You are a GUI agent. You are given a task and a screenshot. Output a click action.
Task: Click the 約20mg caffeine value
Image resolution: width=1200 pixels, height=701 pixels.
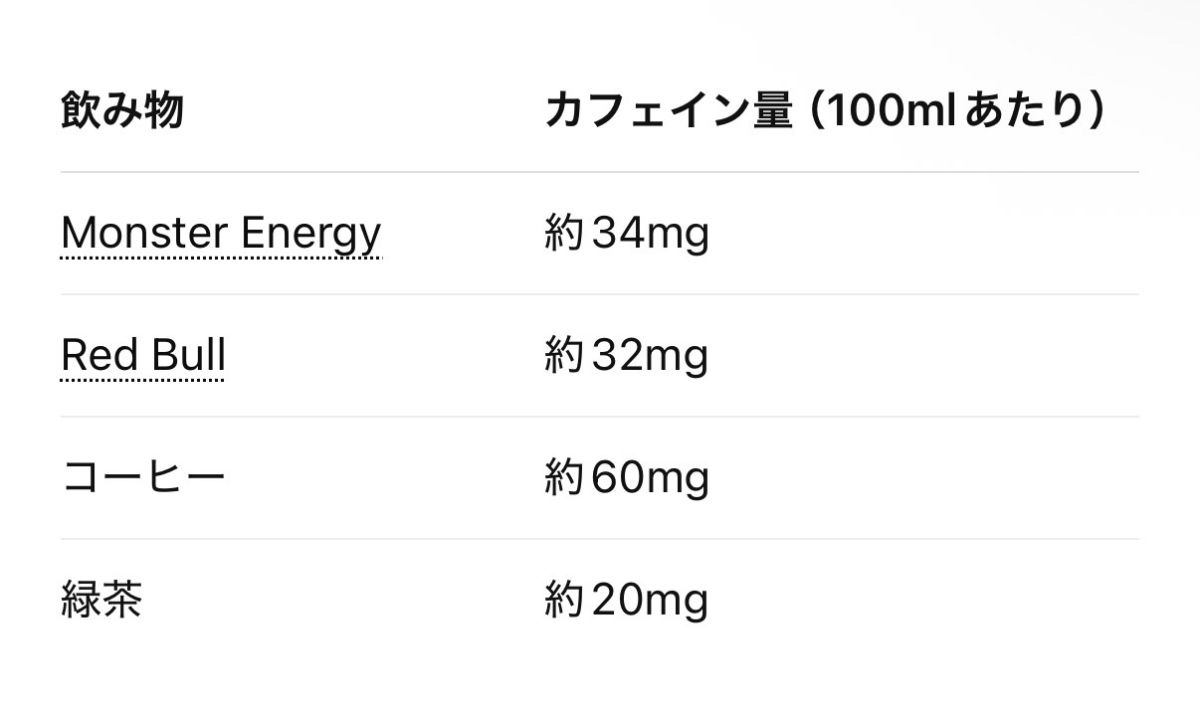click(626, 601)
